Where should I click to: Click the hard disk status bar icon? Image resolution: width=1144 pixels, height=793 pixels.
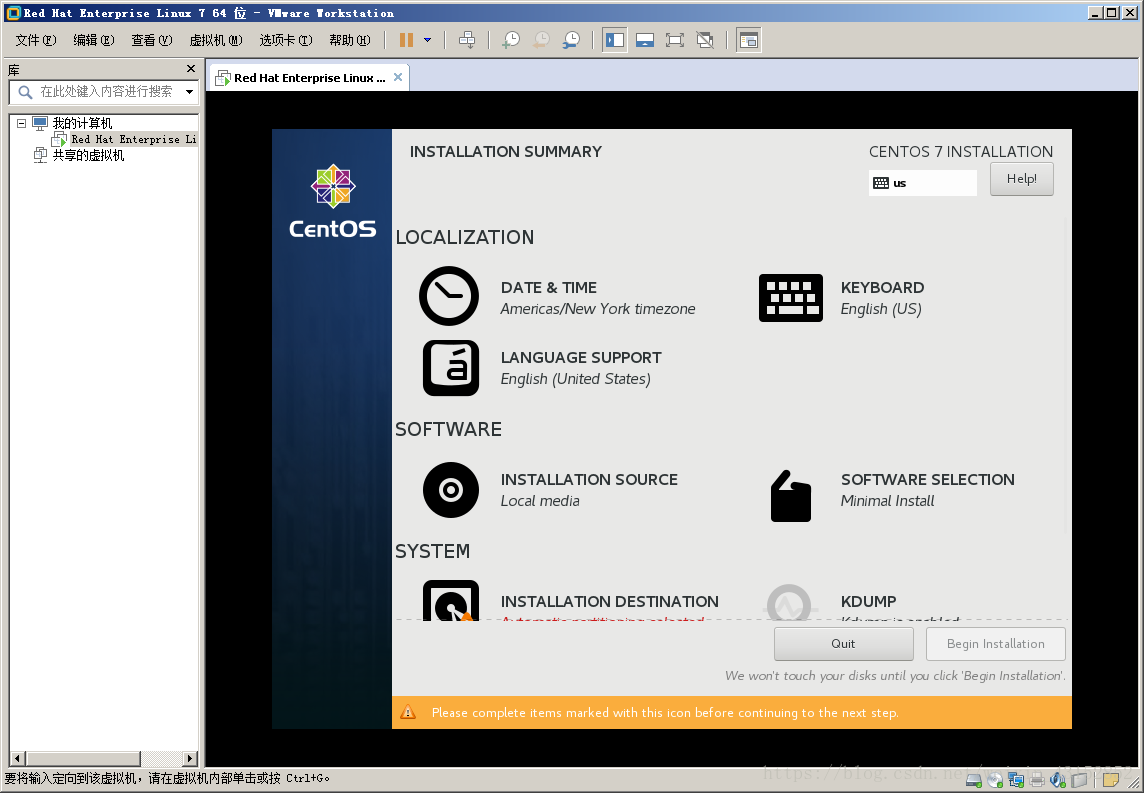973,781
